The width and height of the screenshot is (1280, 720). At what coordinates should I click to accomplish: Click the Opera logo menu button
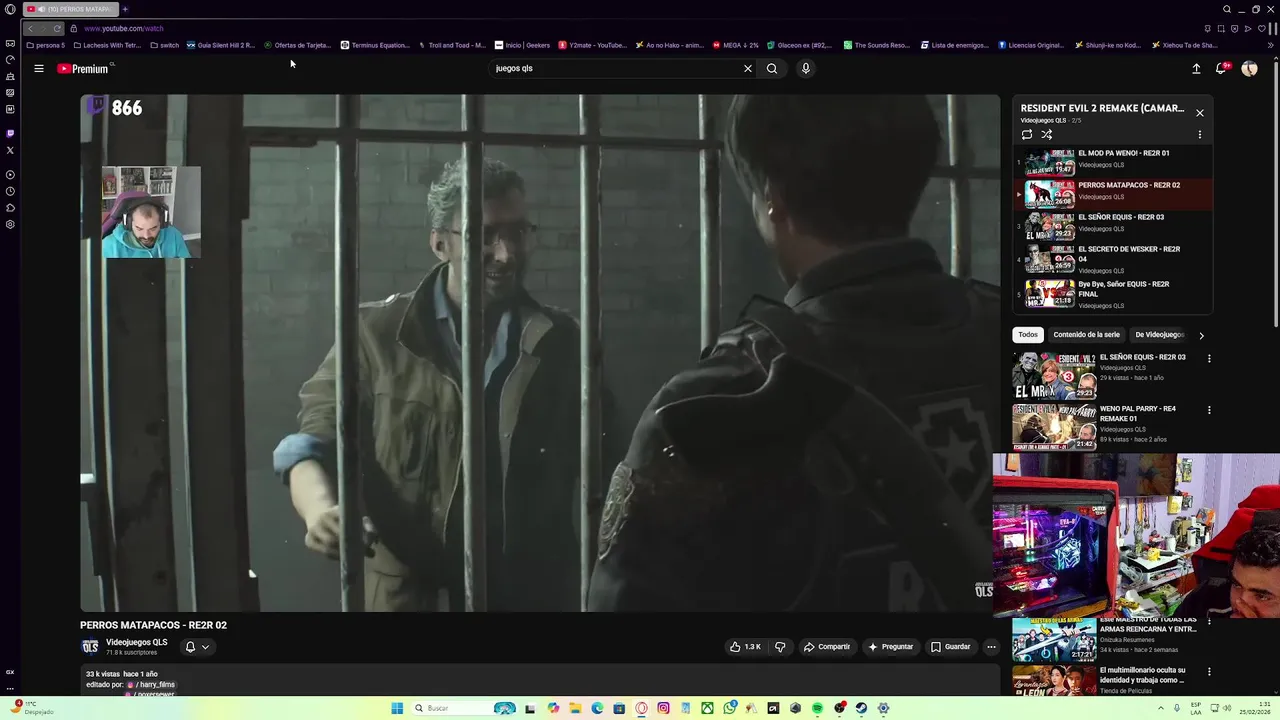coord(10,9)
